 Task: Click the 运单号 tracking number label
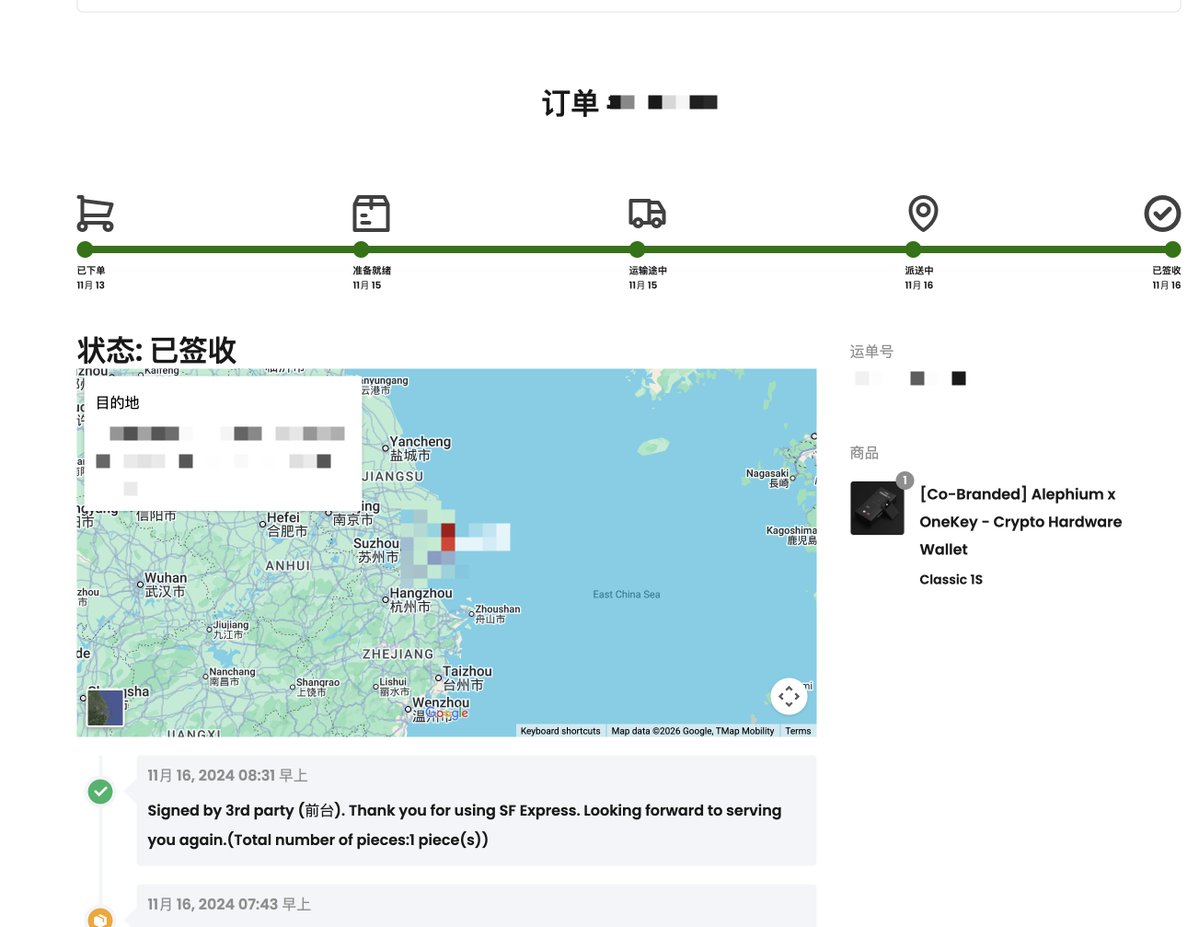click(x=872, y=352)
